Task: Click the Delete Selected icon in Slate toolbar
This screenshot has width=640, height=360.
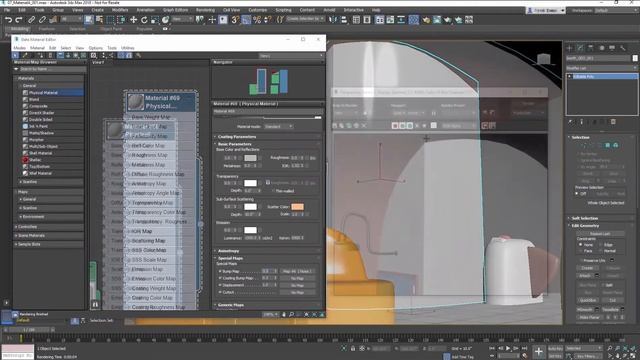Action: coord(50,55)
